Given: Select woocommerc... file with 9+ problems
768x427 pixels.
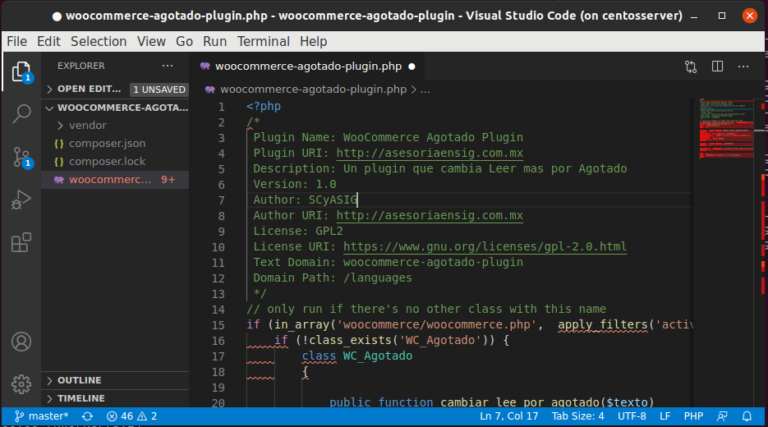Looking at the screenshot, I should [x=116, y=180].
